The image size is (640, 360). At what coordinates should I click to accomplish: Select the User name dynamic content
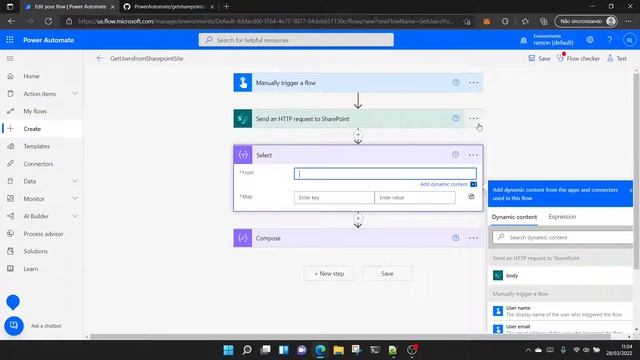[x=561, y=311]
